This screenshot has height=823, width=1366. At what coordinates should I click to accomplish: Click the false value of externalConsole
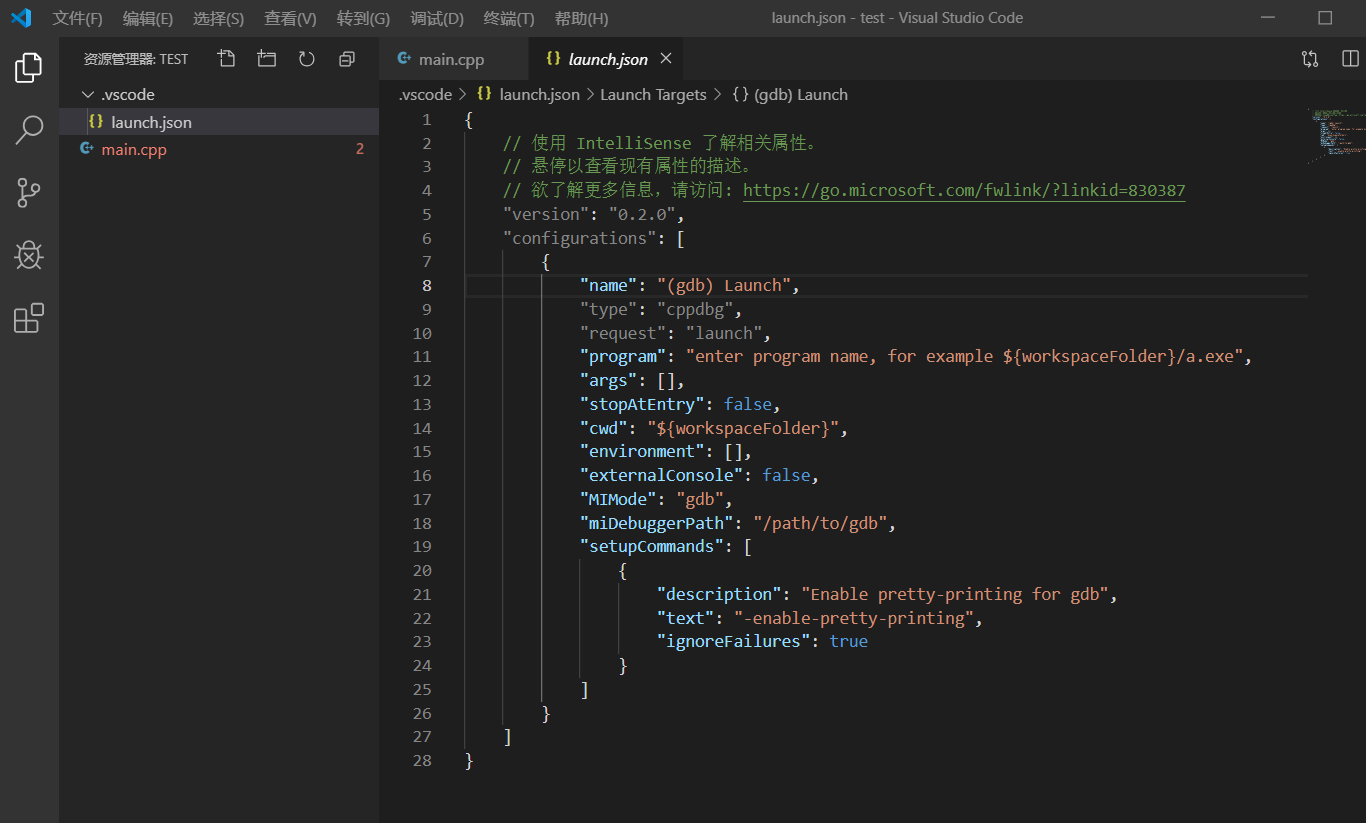pyautogui.click(x=786, y=475)
